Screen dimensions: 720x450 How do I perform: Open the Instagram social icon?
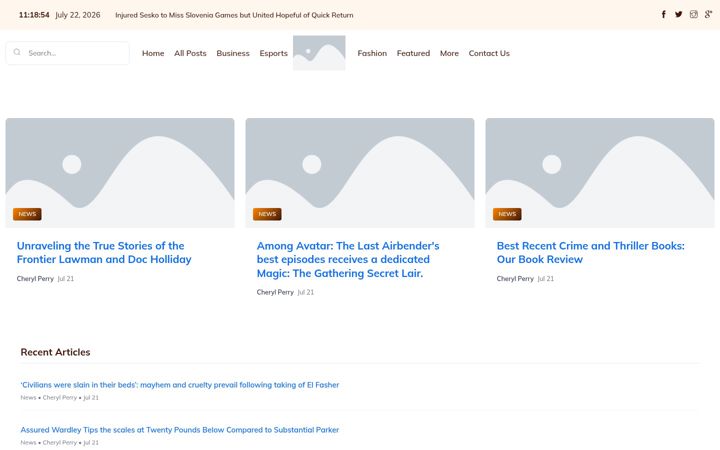point(693,14)
